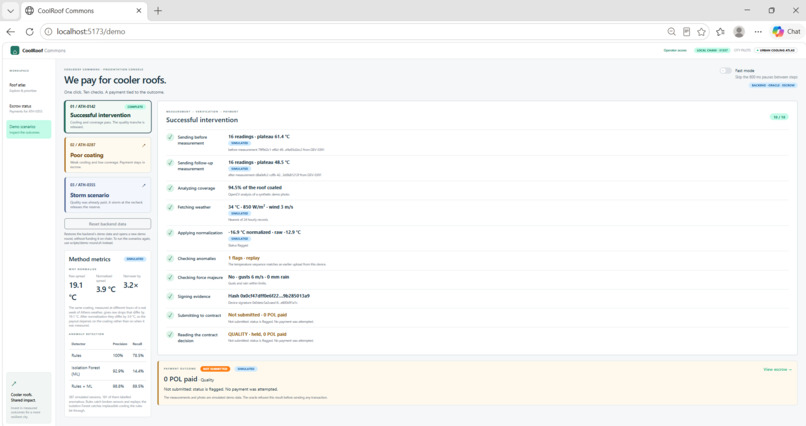The height and width of the screenshot is (426, 806).
Task: Click the green check beside Applying normalization
Action: coord(170,233)
